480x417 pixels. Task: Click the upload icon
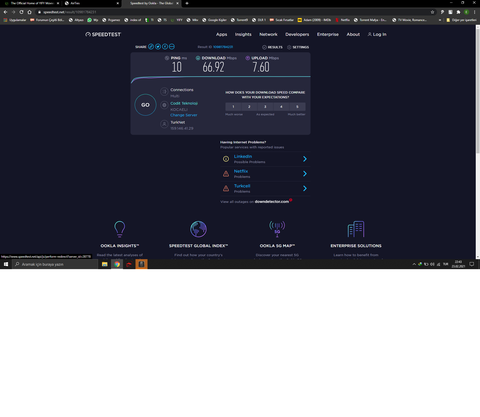tap(247, 58)
